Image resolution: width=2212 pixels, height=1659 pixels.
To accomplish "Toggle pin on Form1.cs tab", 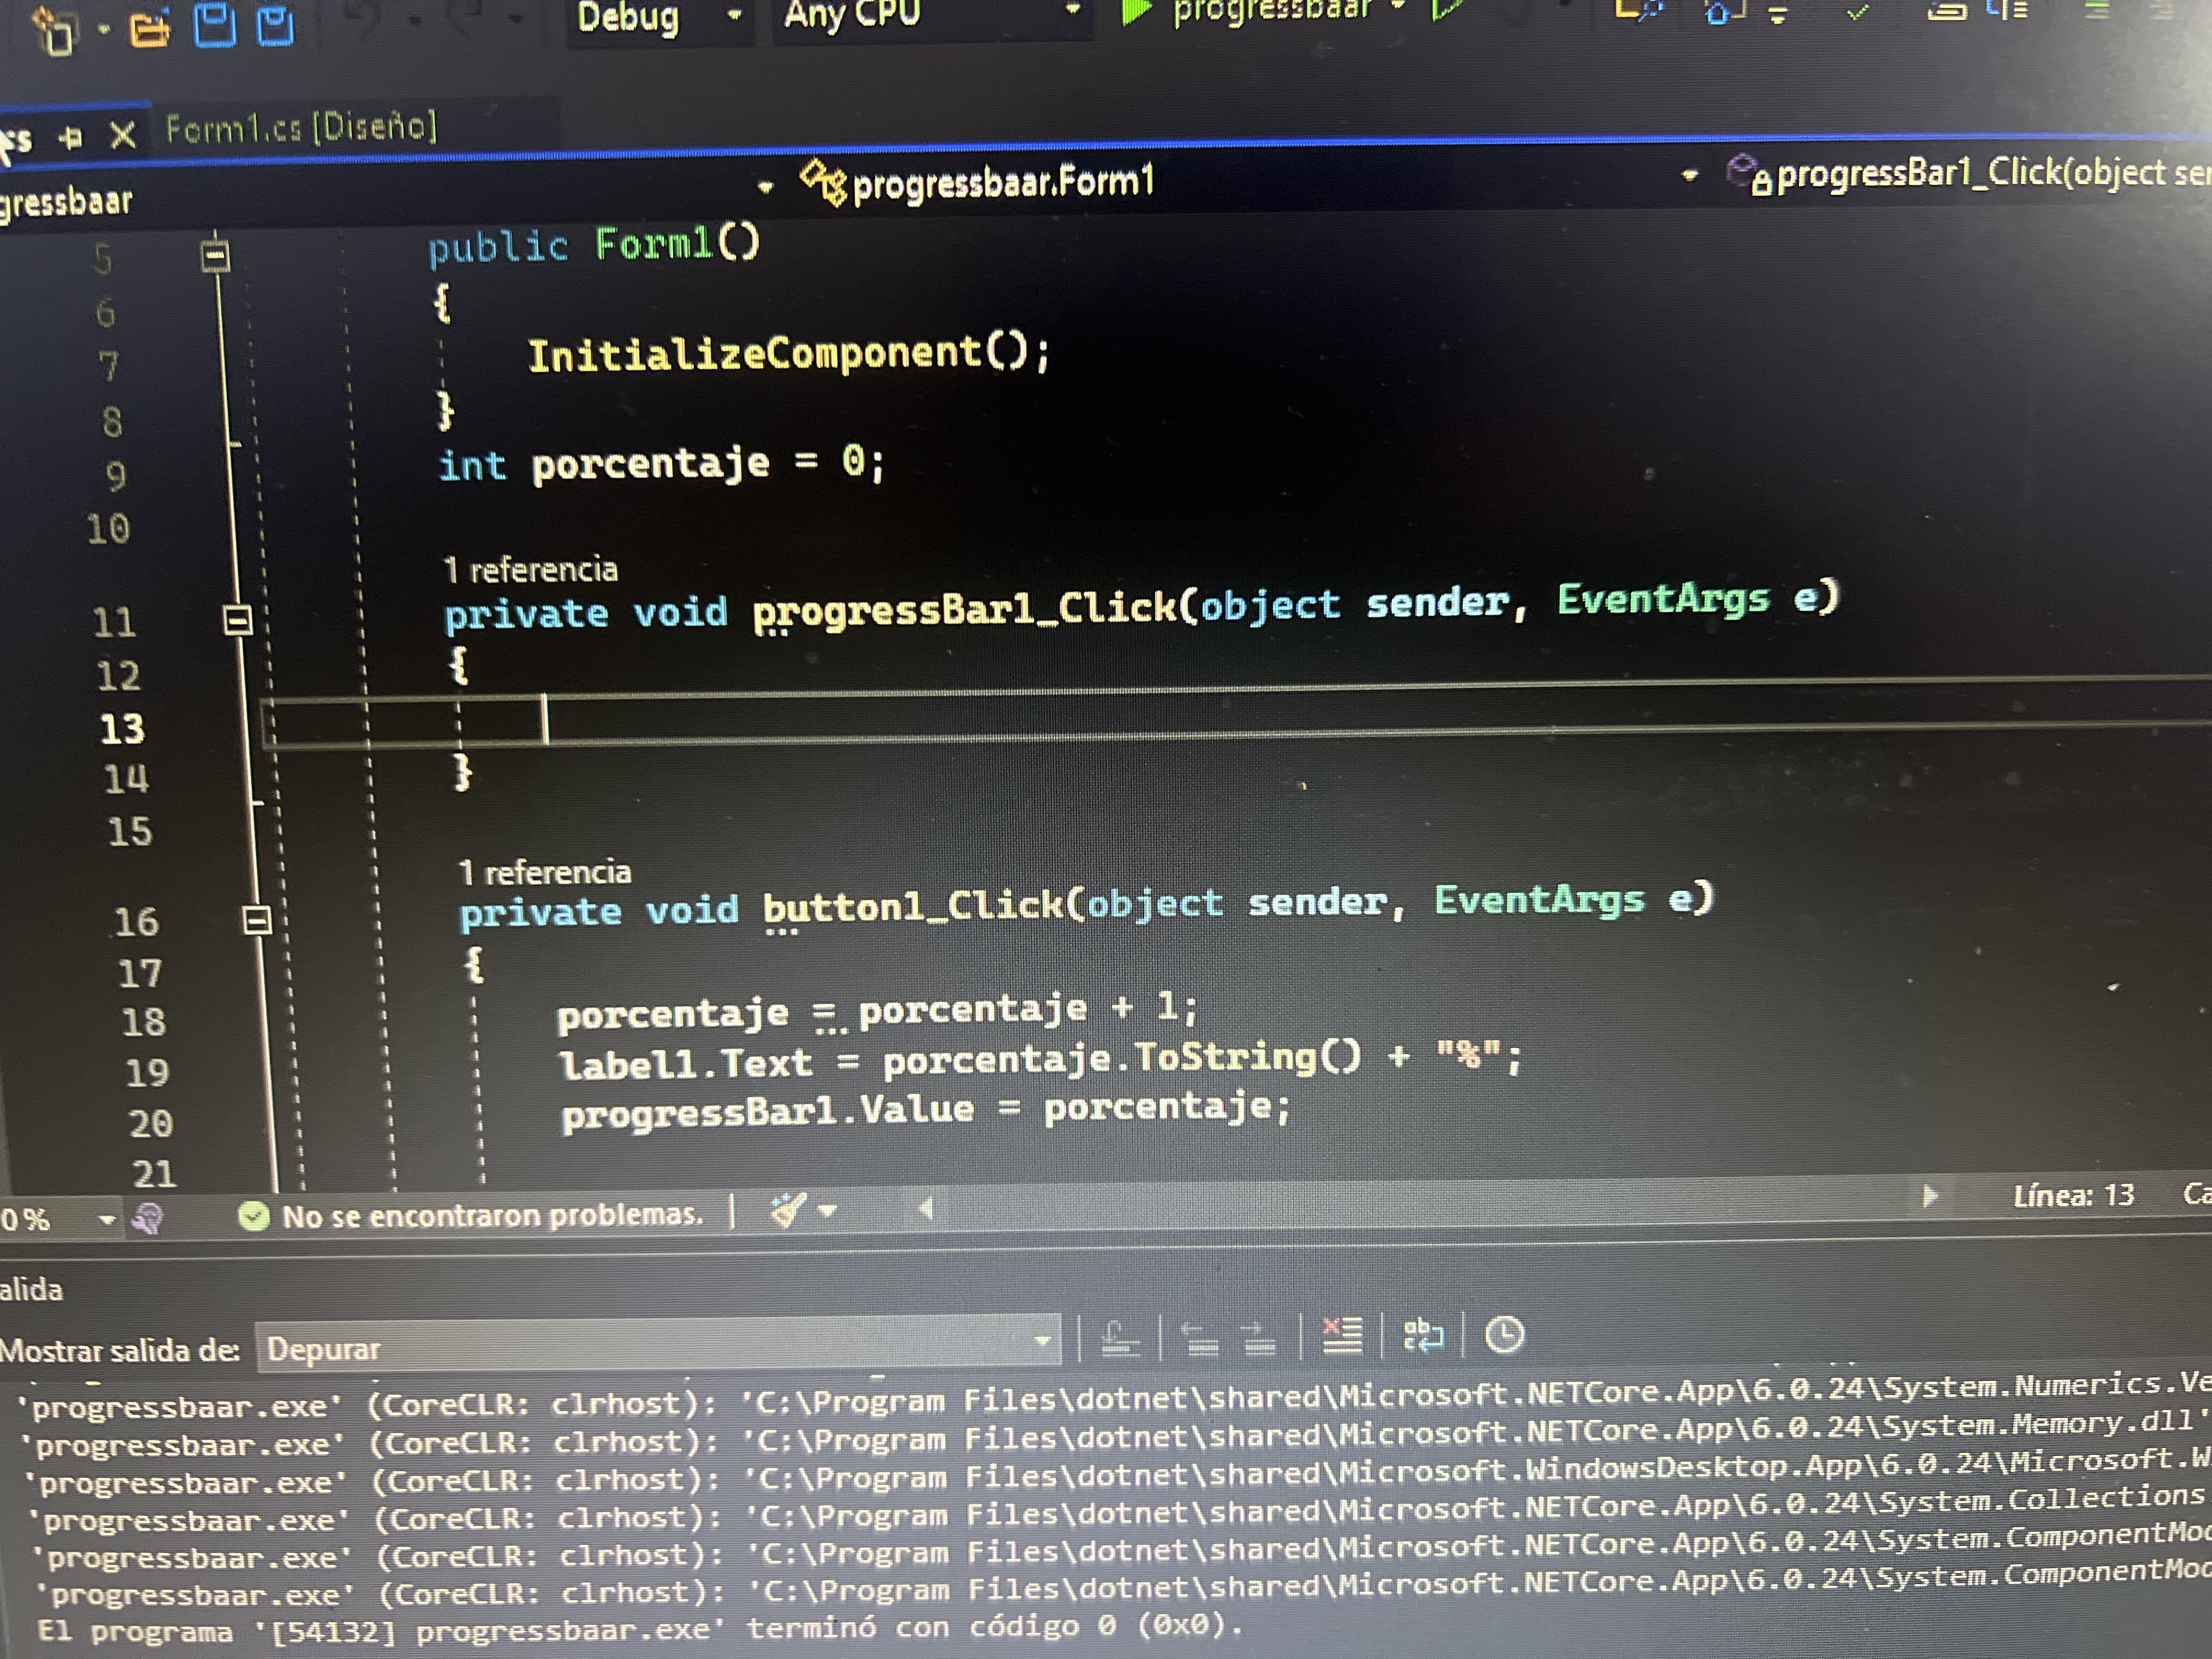I will (x=70, y=137).
